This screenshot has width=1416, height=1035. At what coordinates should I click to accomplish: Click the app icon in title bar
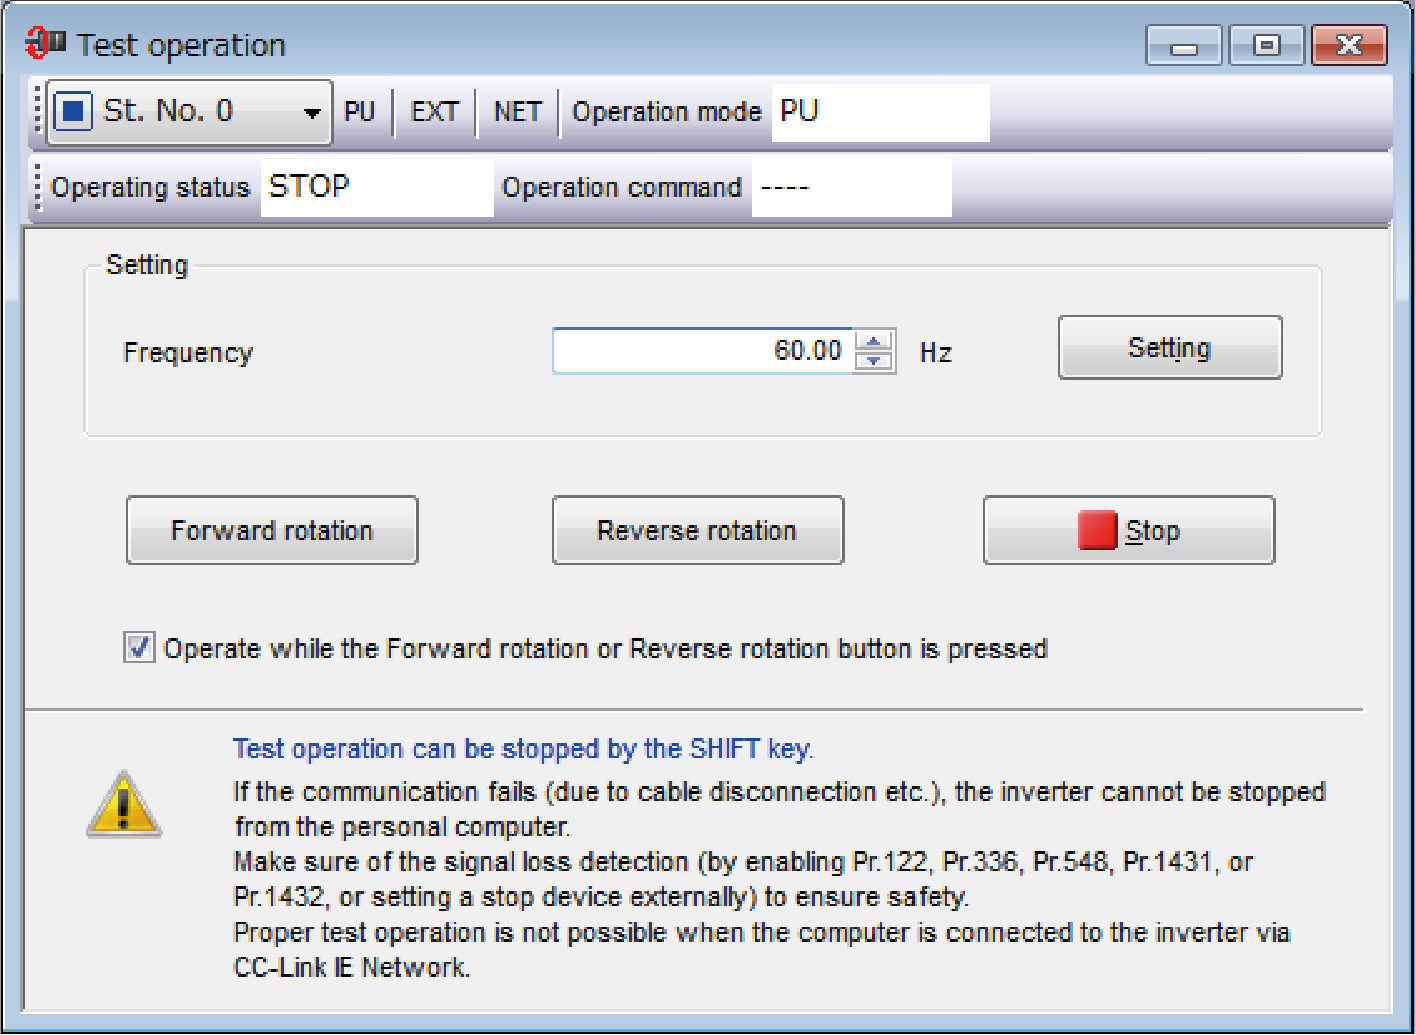point(44,44)
